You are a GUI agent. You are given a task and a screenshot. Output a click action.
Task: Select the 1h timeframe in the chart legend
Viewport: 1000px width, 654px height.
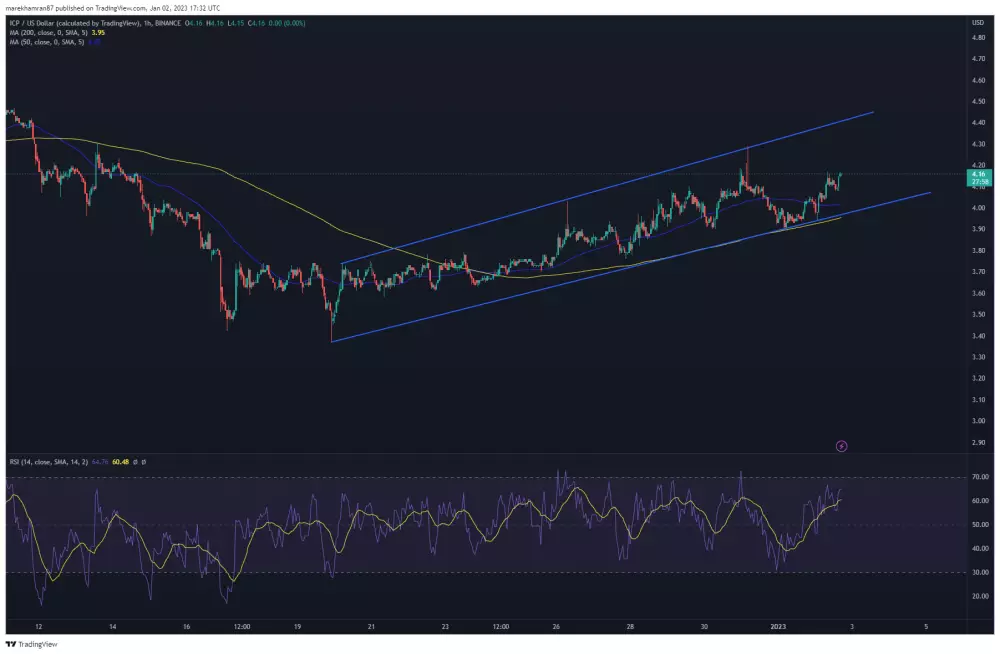147,22
